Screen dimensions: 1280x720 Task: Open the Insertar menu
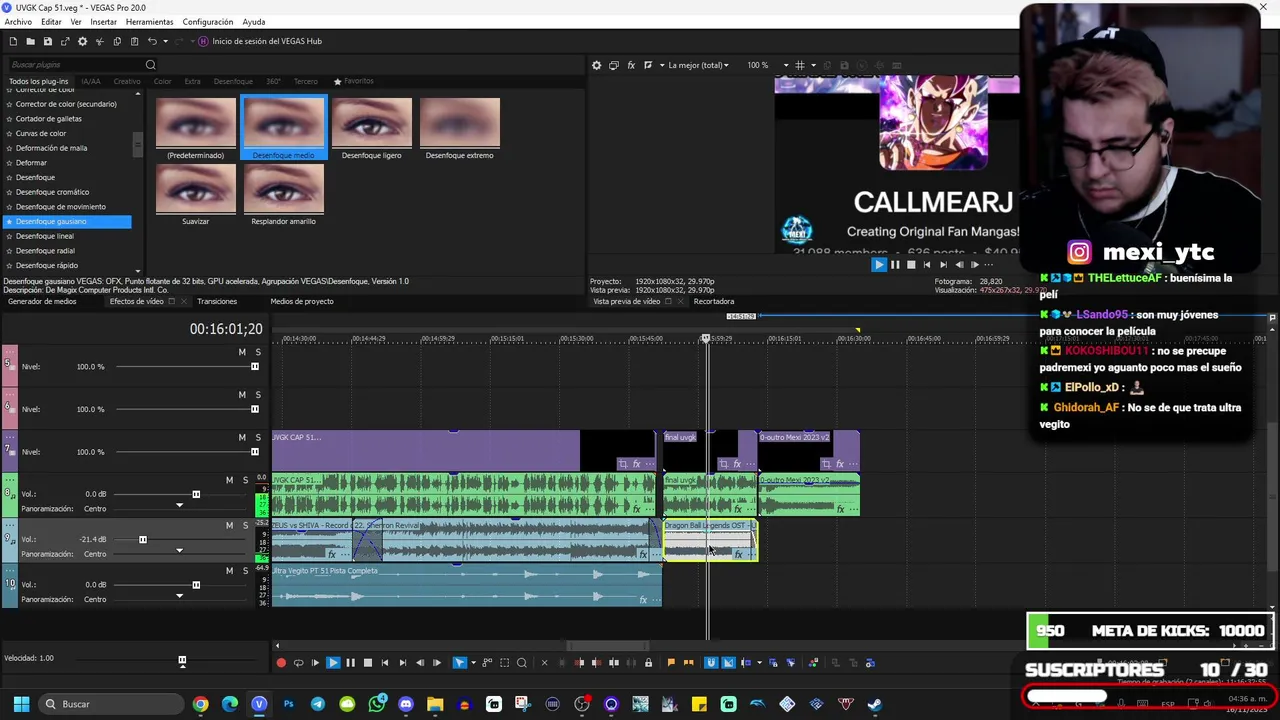103,22
